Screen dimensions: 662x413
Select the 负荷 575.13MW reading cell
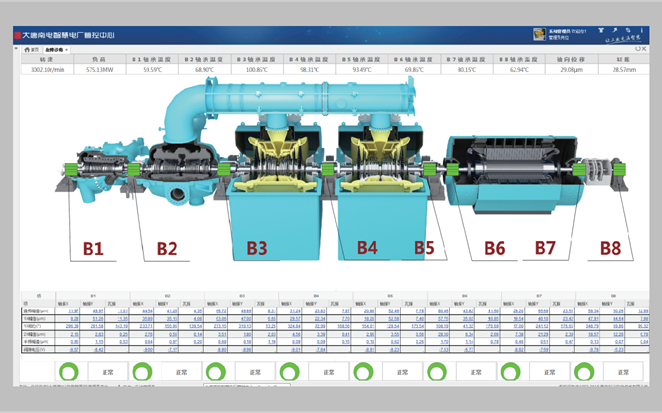tap(100, 70)
